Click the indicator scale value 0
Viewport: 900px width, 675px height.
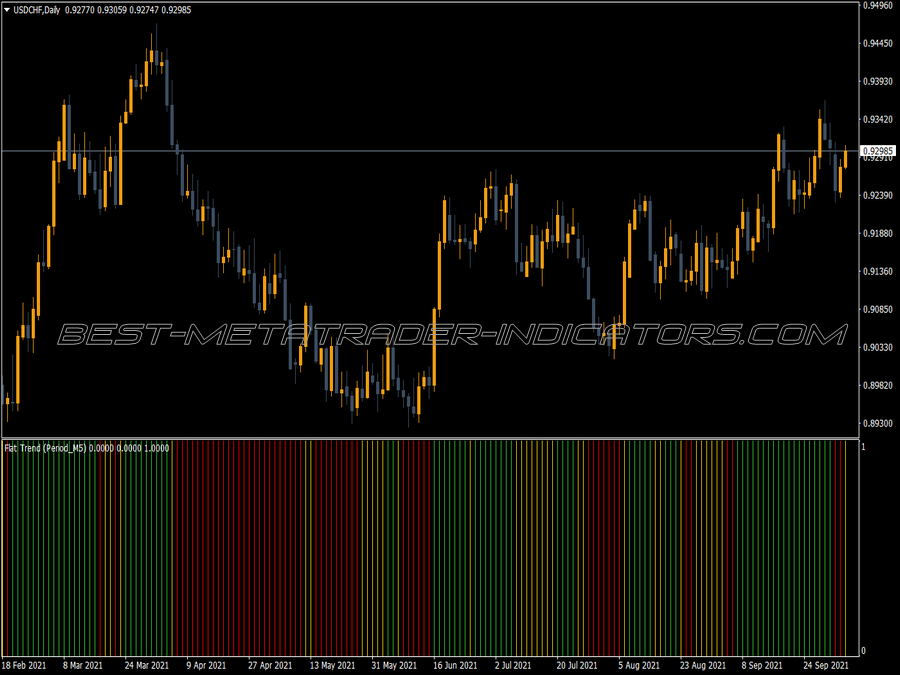click(863, 651)
